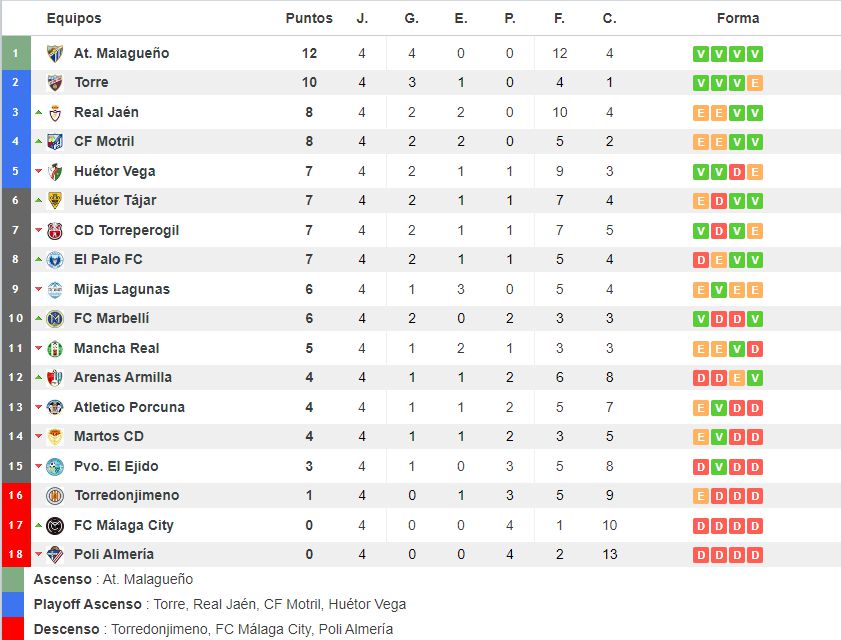The height and width of the screenshot is (640, 841).
Task: Click the Real Jaén crest icon
Action: pos(55,113)
